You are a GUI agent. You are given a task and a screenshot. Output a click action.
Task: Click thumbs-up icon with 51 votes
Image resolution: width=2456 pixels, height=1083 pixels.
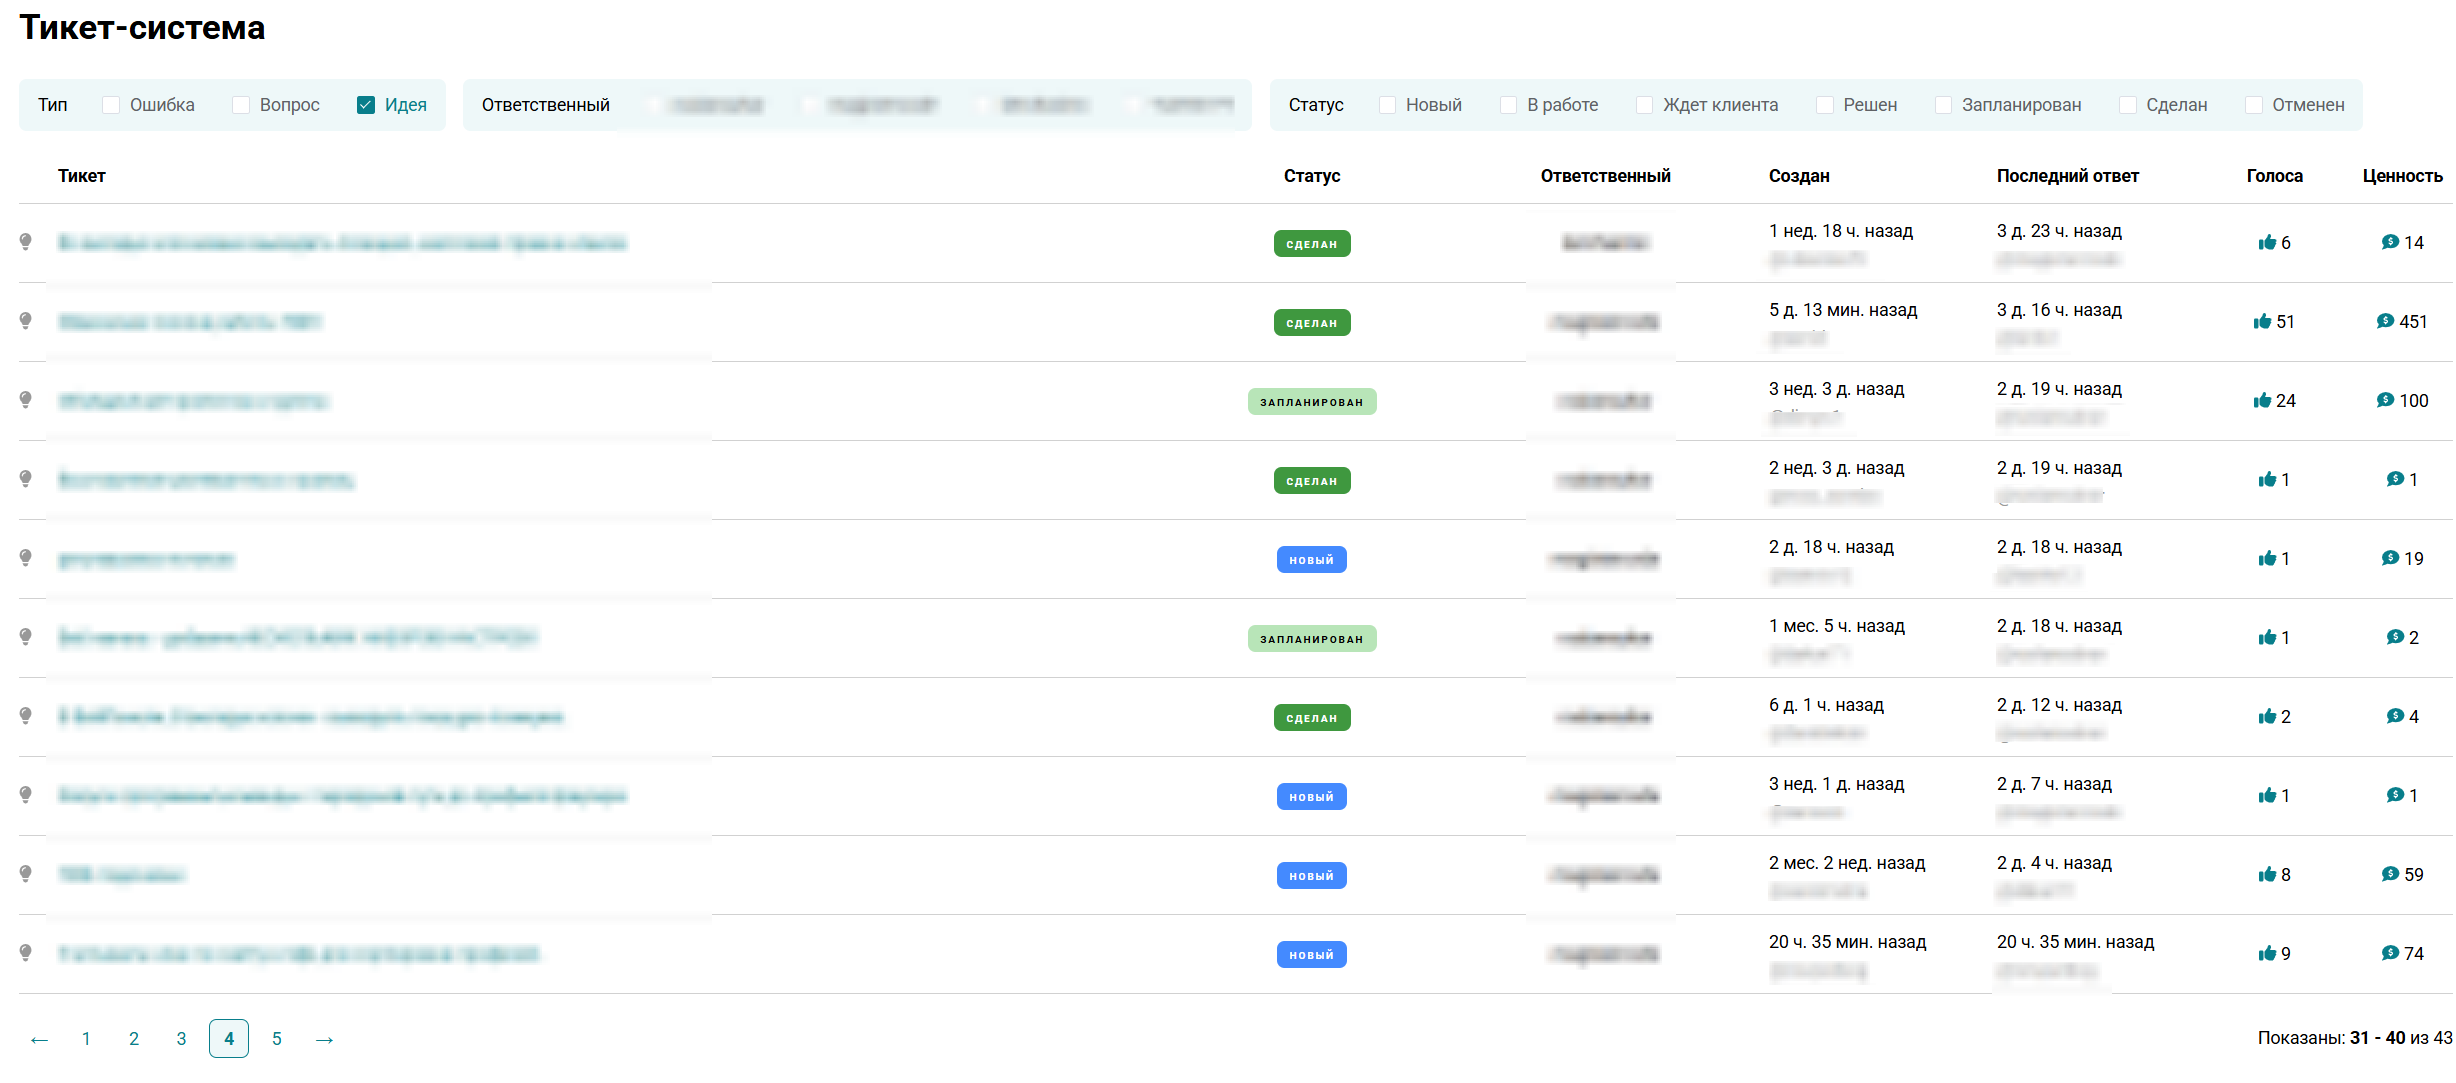click(2262, 322)
